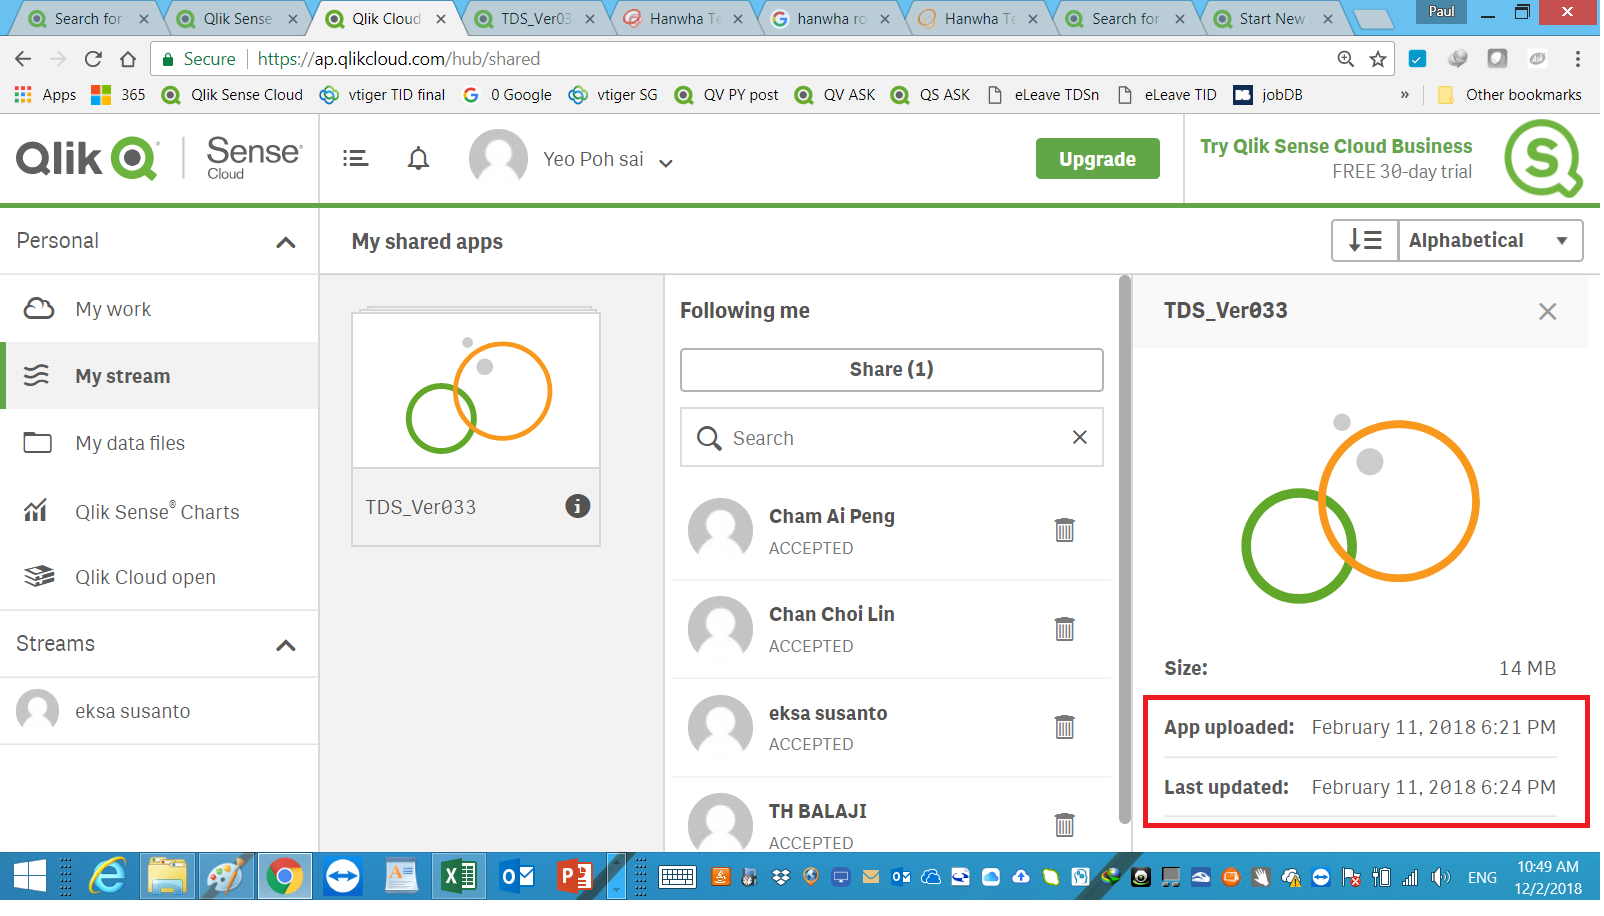Open the Chrome three-dot menu
Viewport: 1604px width, 916px height.
tap(1578, 59)
